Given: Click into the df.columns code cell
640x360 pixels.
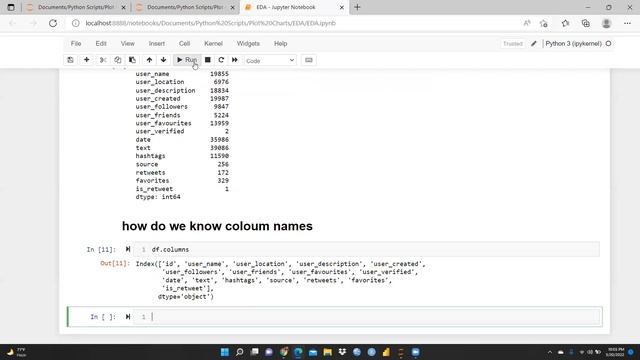Looking at the screenshot, I should (367, 249).
